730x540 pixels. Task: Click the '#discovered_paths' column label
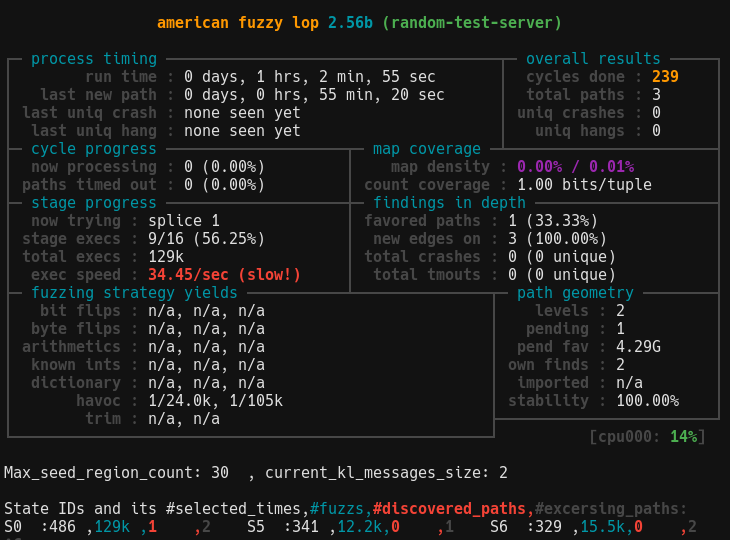pos(449,508)
